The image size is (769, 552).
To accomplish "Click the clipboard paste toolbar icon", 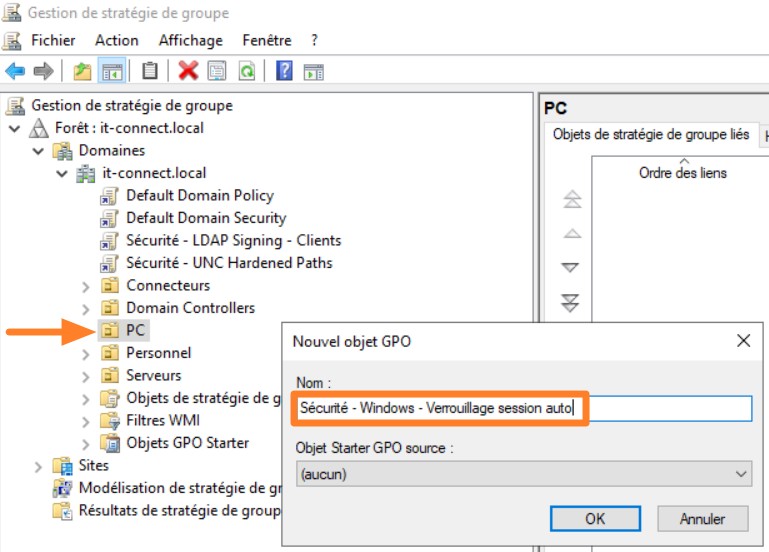I will pyautogui.click(x=150, y=71).
